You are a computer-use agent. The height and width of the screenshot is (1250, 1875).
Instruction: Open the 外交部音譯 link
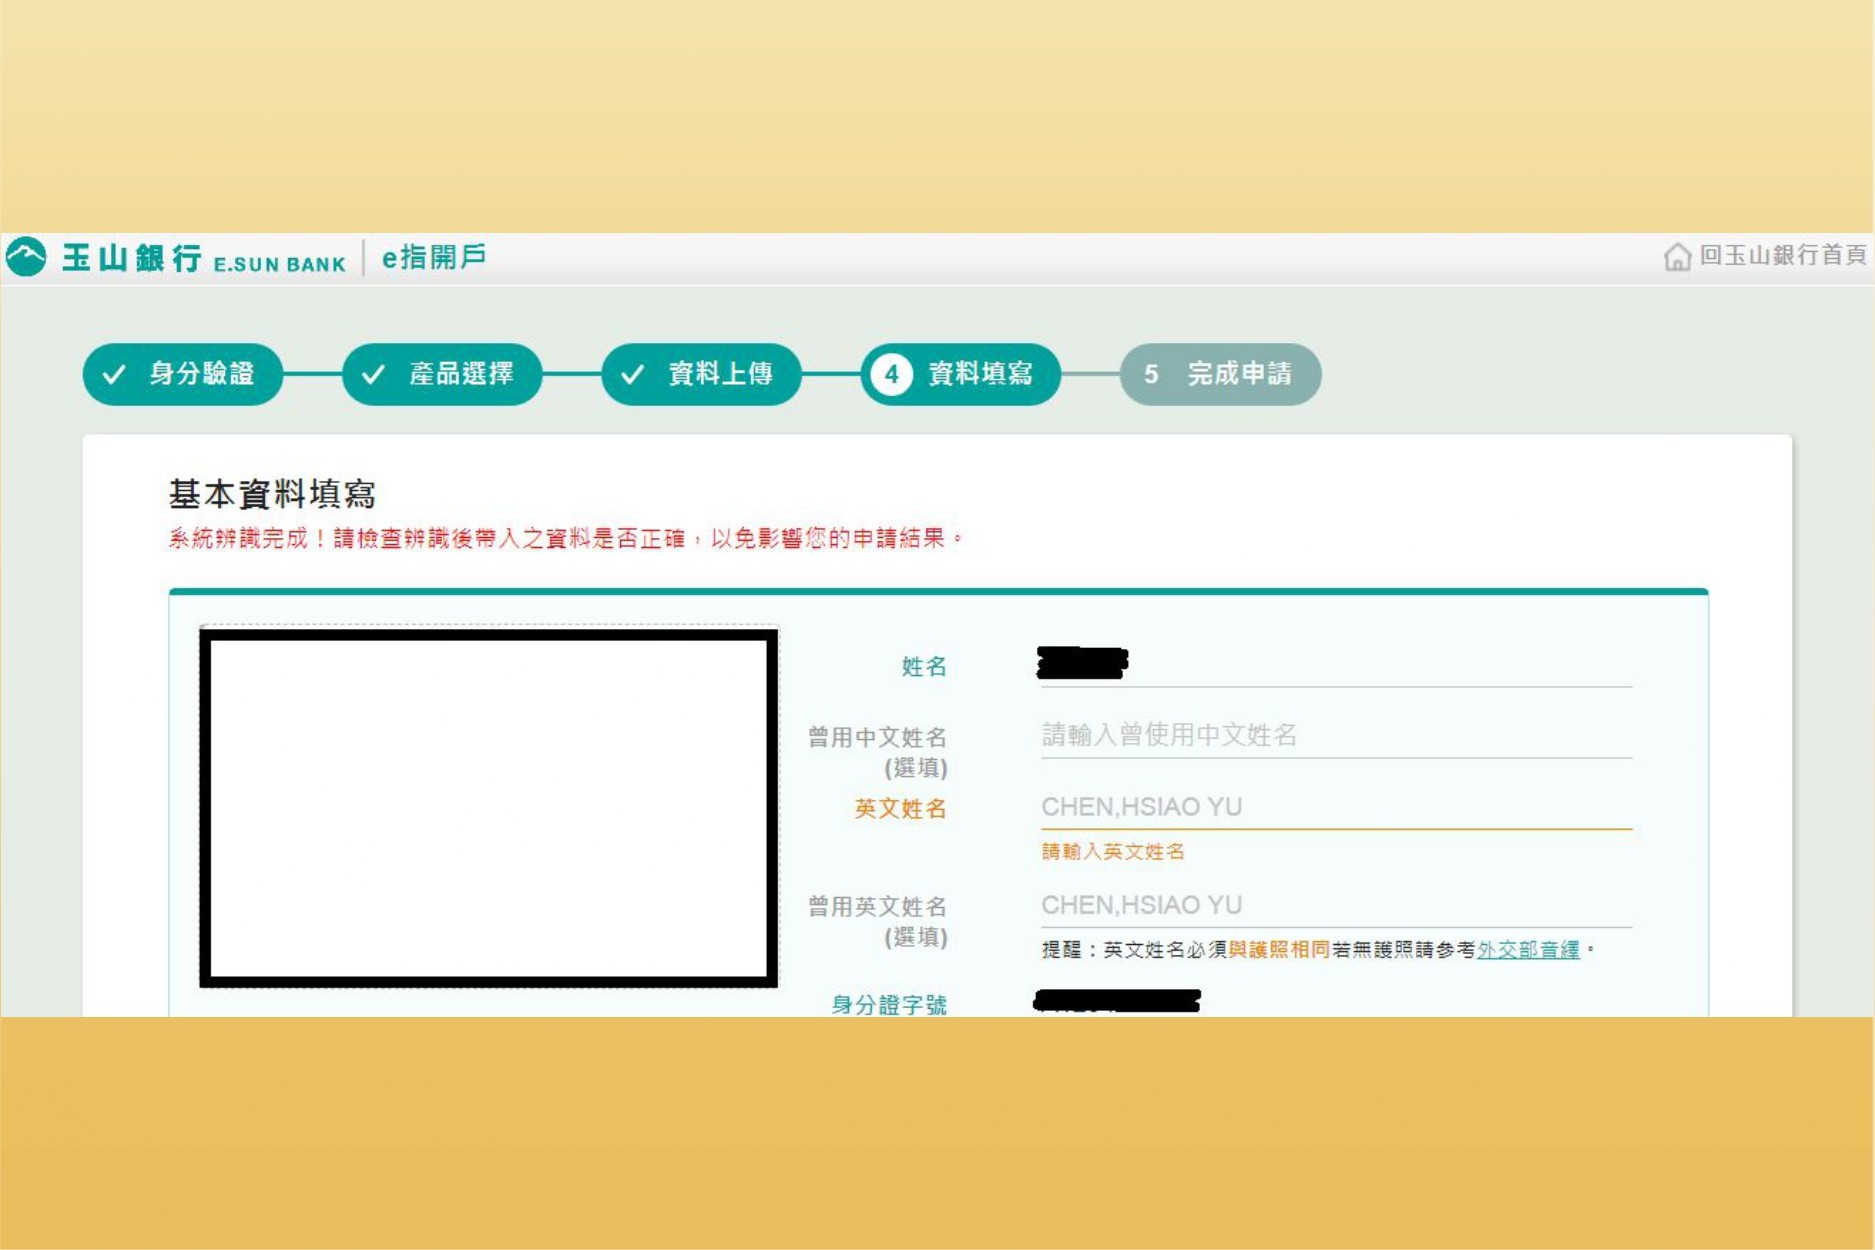[1528, 949]
